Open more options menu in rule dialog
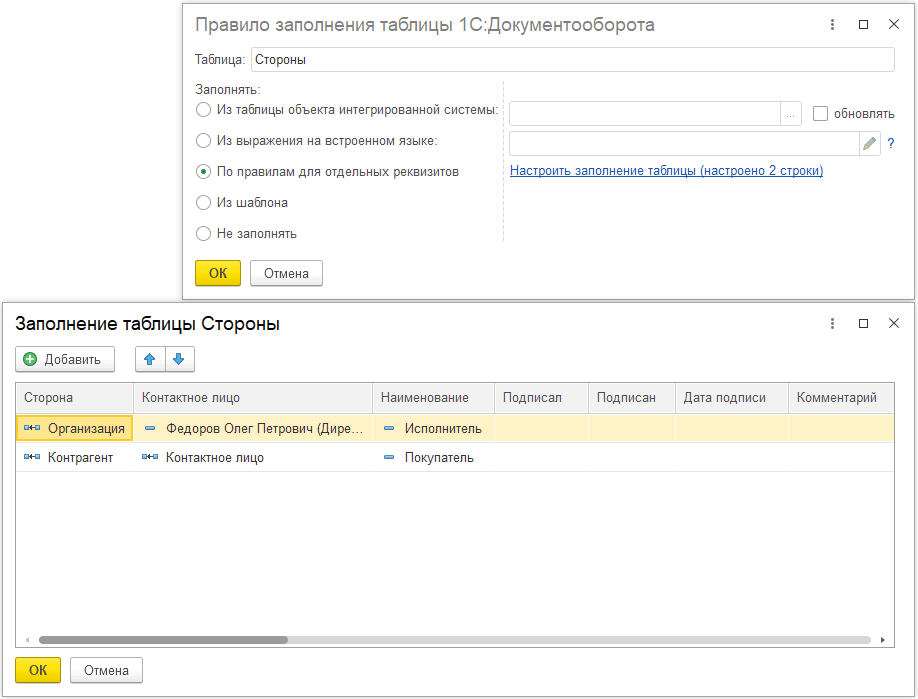The width and height of the screenshot is (918, 699). click(x=833, y=25)
